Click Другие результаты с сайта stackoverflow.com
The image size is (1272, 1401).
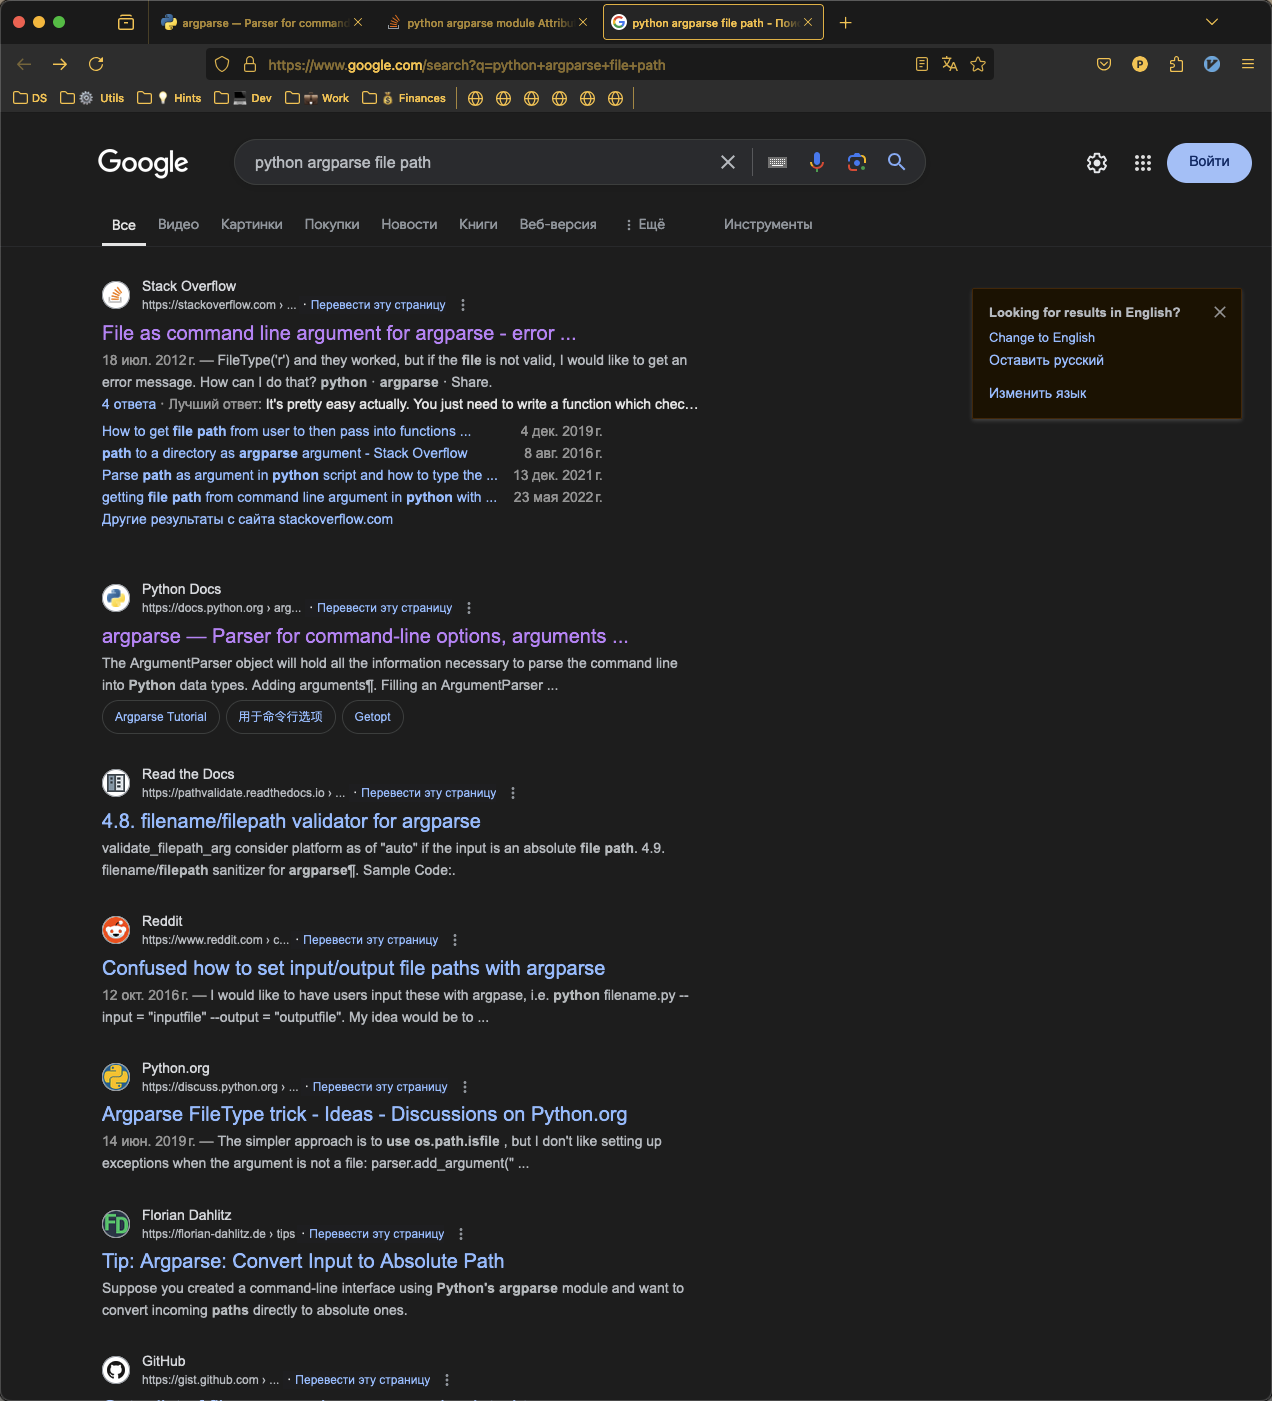247,519
